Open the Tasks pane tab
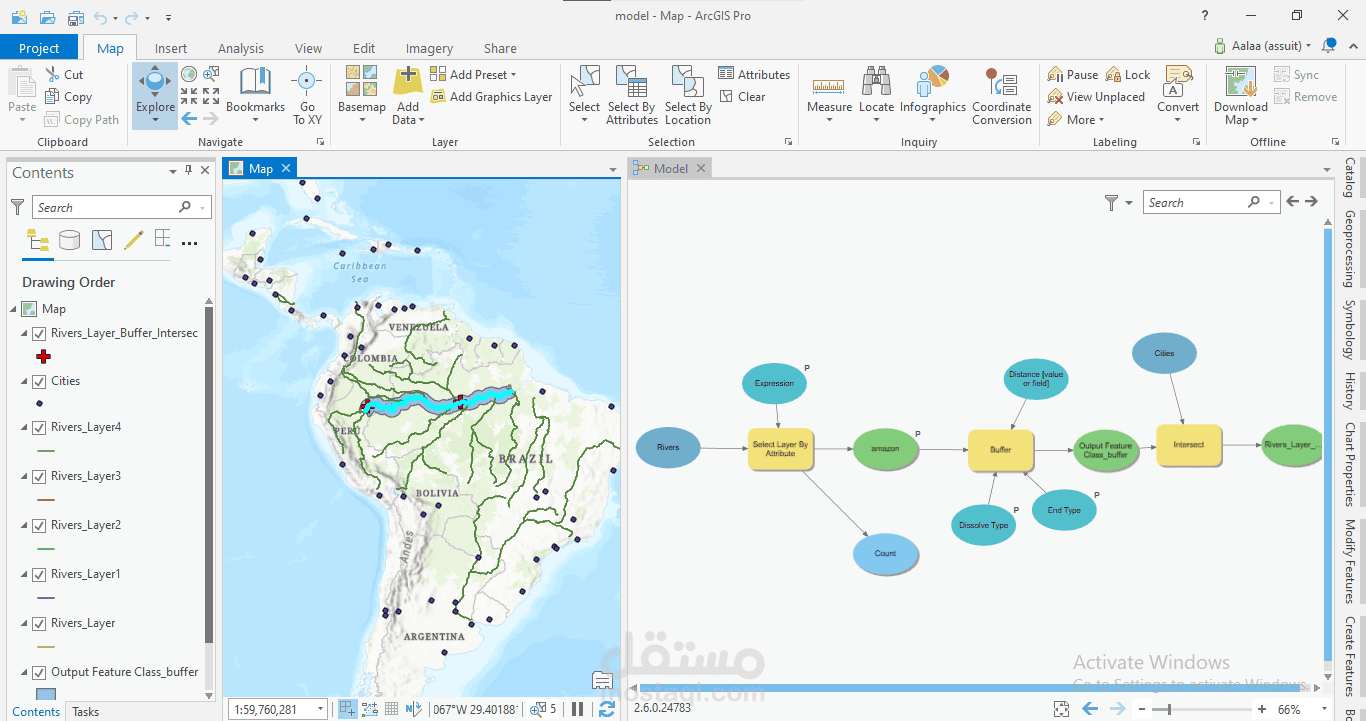Image resolution: width=1366 pixels, height=721 pixels. [86, 712]
